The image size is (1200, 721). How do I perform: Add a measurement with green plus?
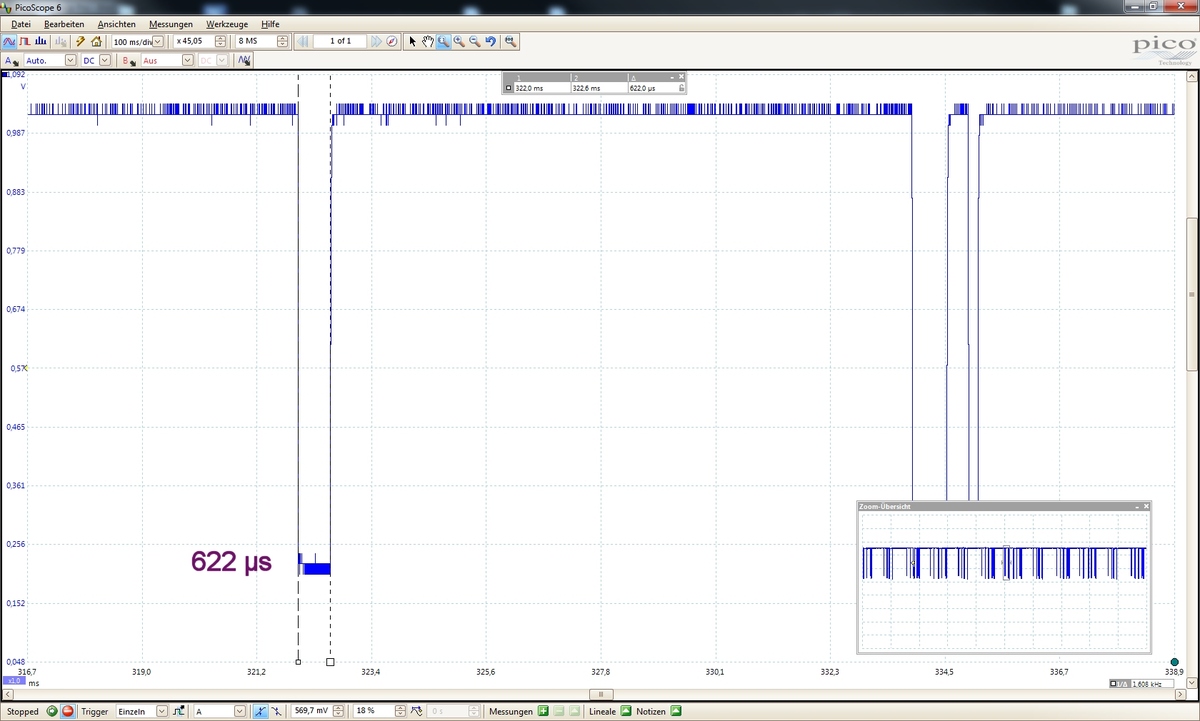coord(543,711)
